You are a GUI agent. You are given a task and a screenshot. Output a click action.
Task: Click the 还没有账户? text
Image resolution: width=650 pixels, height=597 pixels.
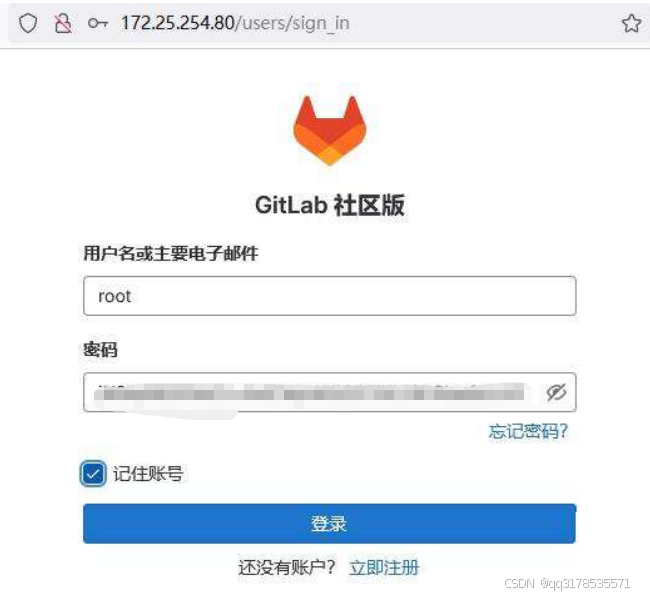coord(287,568)
